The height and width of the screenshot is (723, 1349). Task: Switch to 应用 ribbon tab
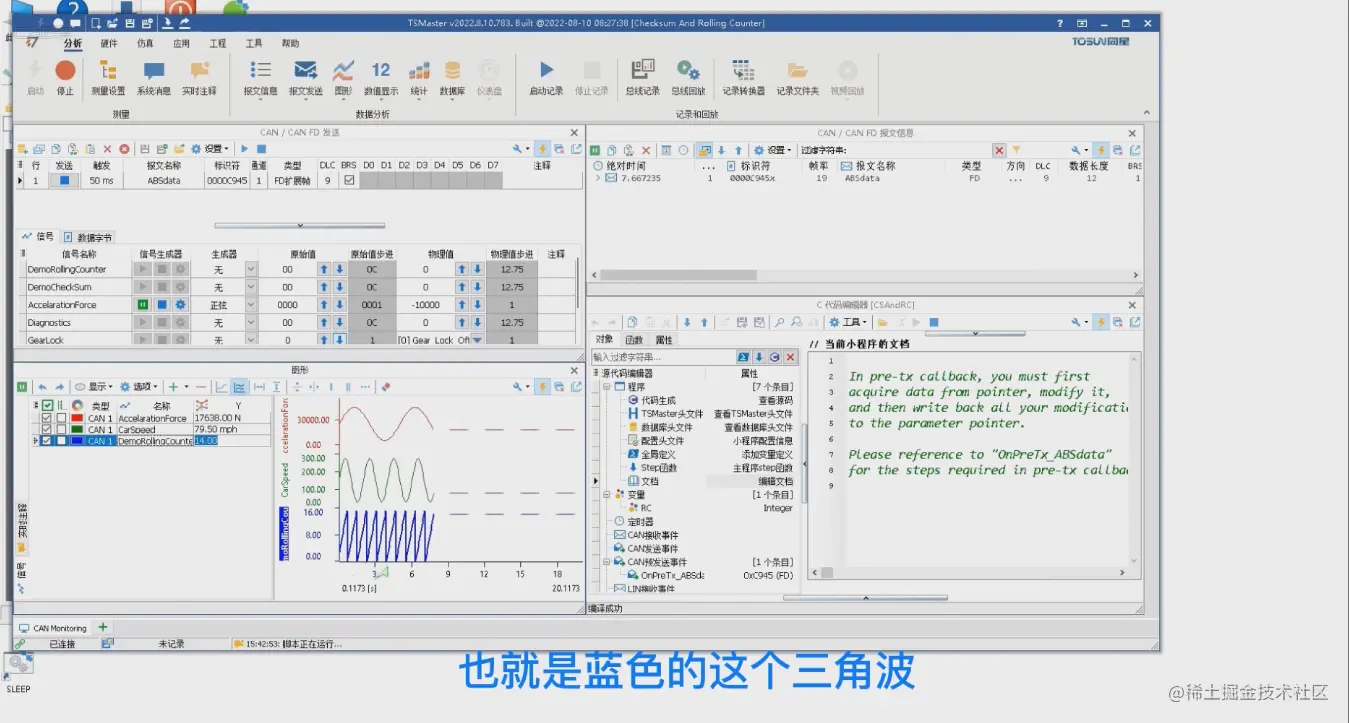click(x=181, y=43)
